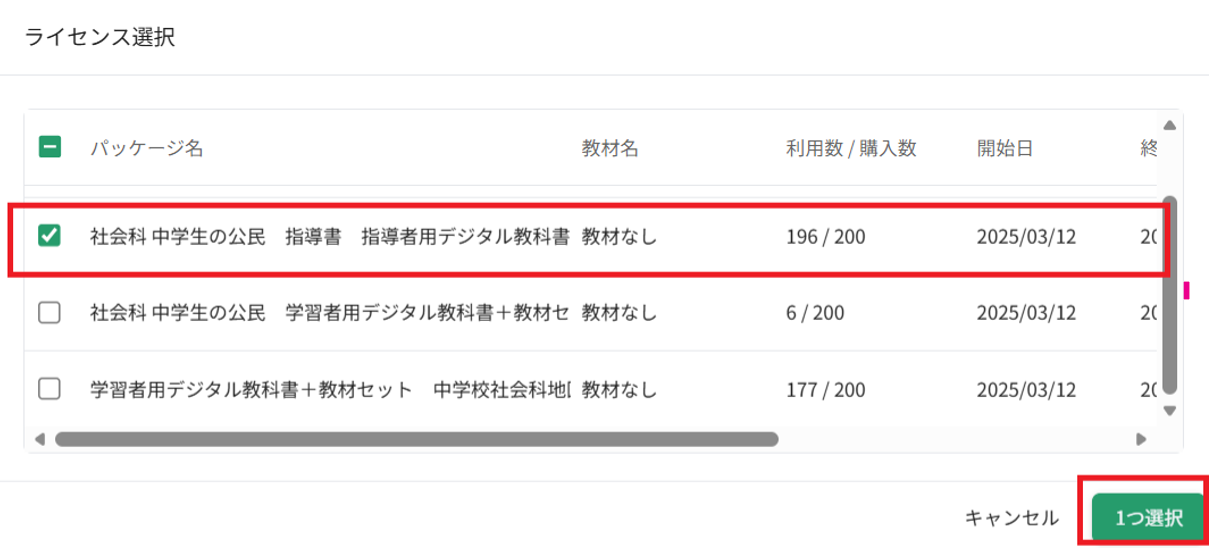The height and width of the screenshot is (558, 1231).
Task: Select the 社会科 中学生の公民 指導書 package row
Action: (x=329, y=237)
